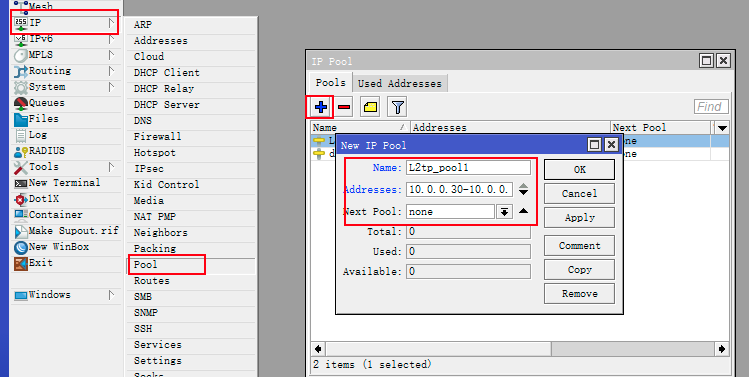Viewport: 749px width, 377px height.
Task: Expand the System submenu arrow
Action: coord(111,86)
